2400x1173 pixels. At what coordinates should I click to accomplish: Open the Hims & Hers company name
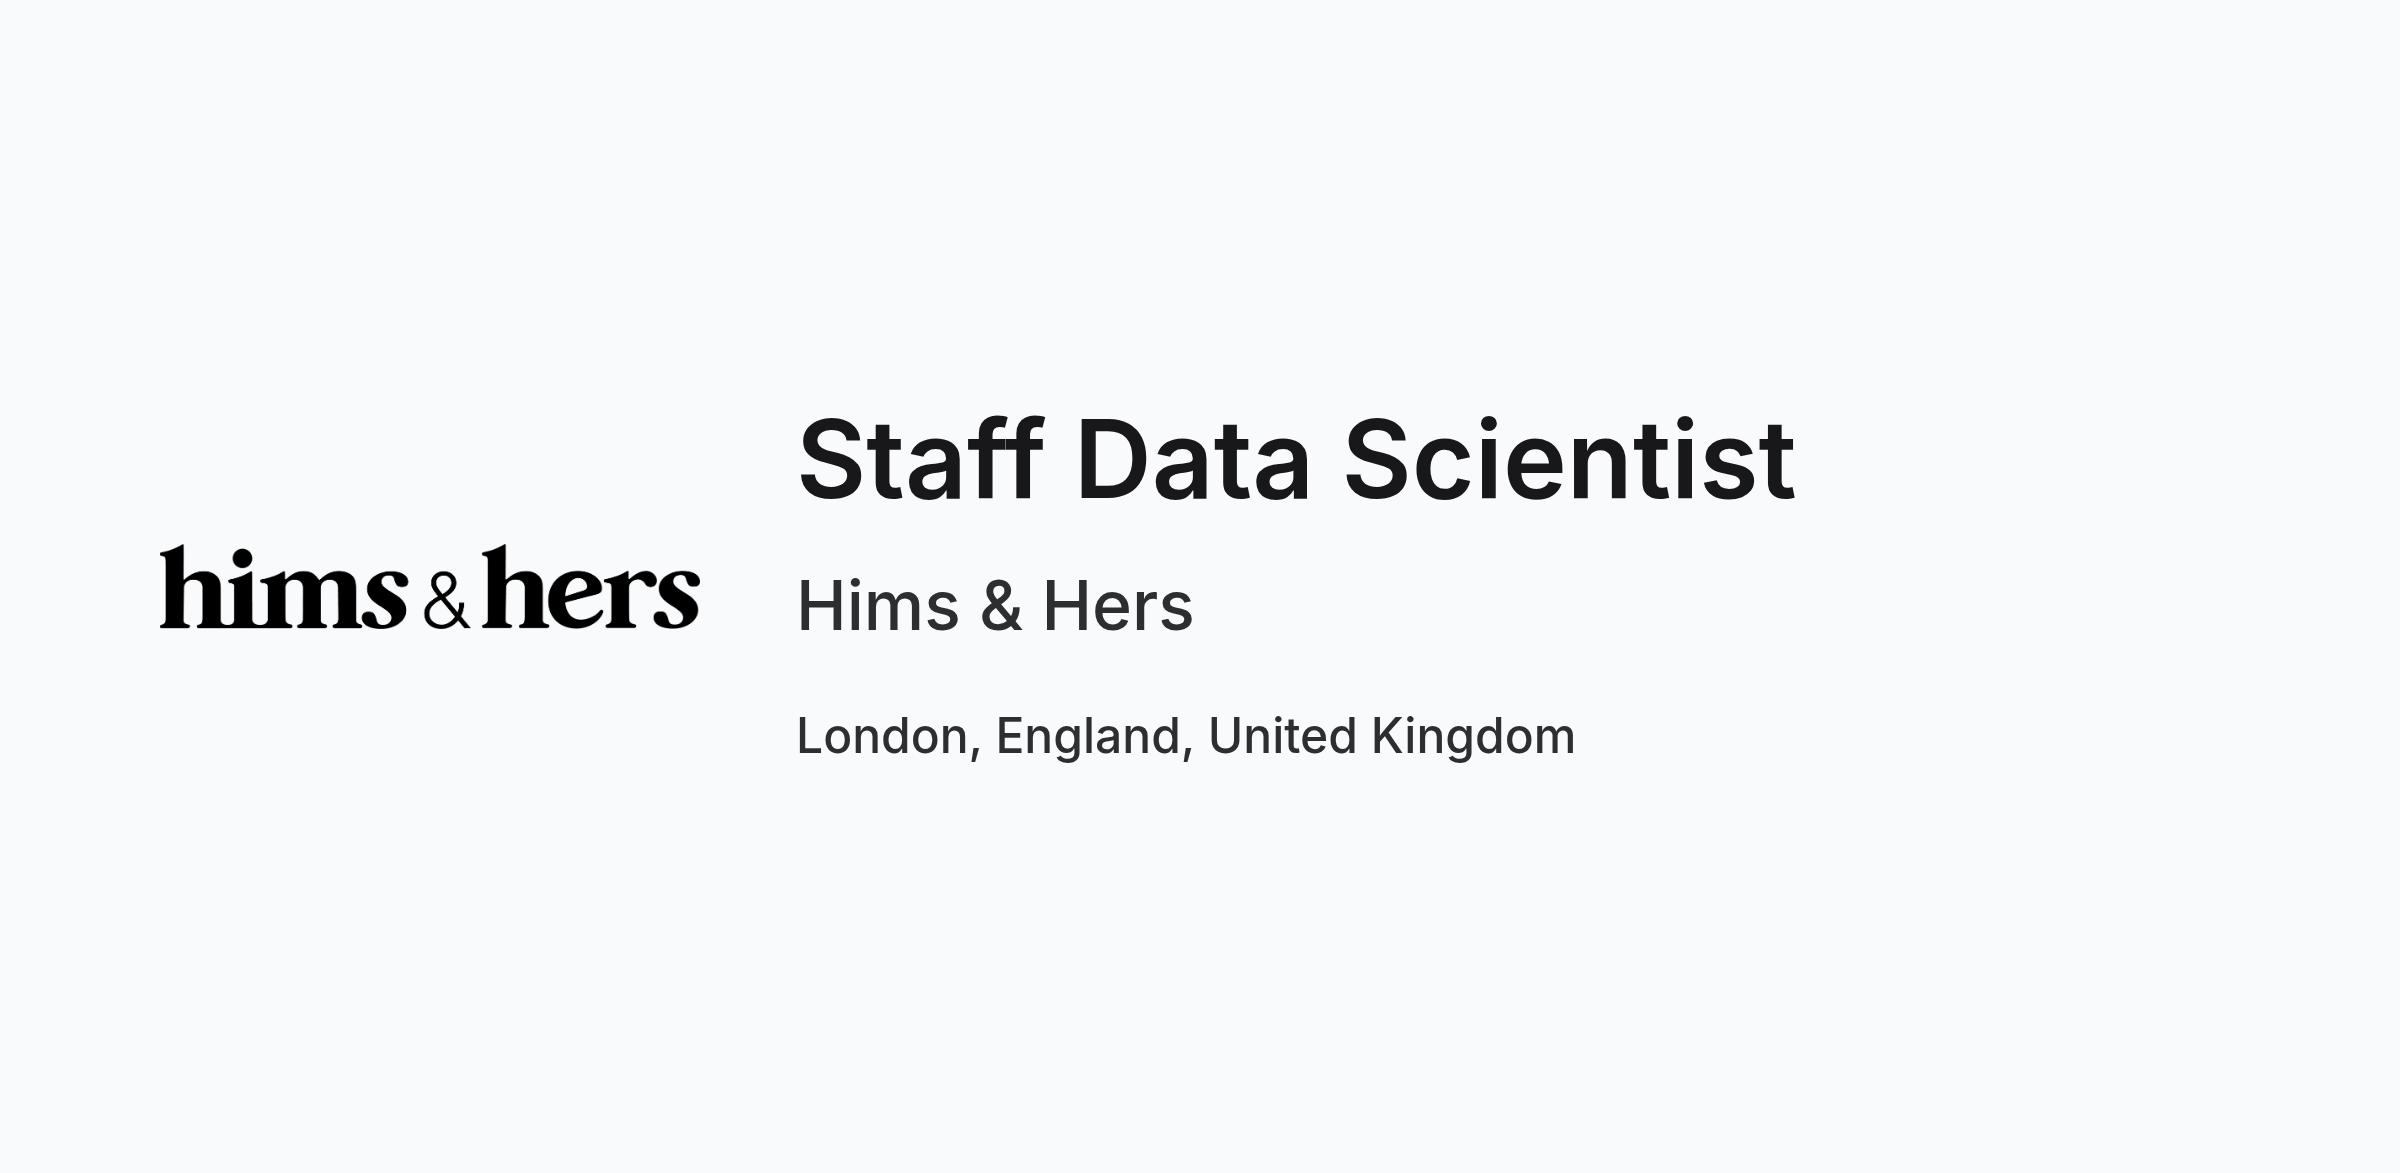coord(995,606)
